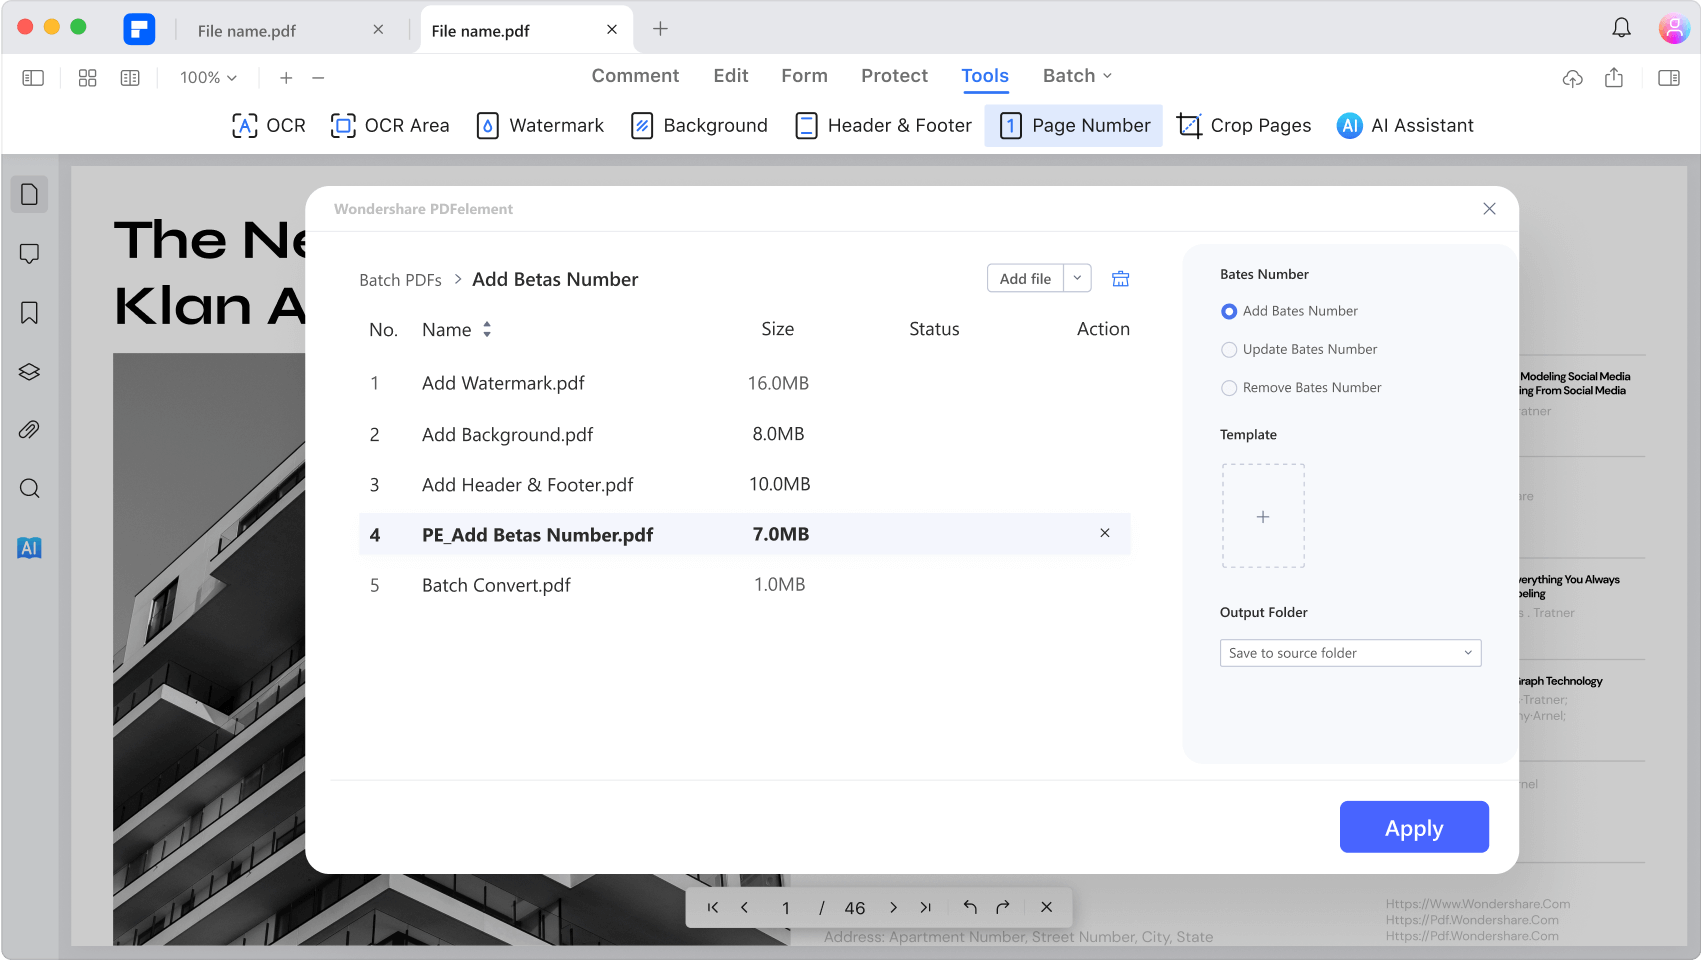Select Add Bates Number option

pyautogui.click(x=1290, y=311)
